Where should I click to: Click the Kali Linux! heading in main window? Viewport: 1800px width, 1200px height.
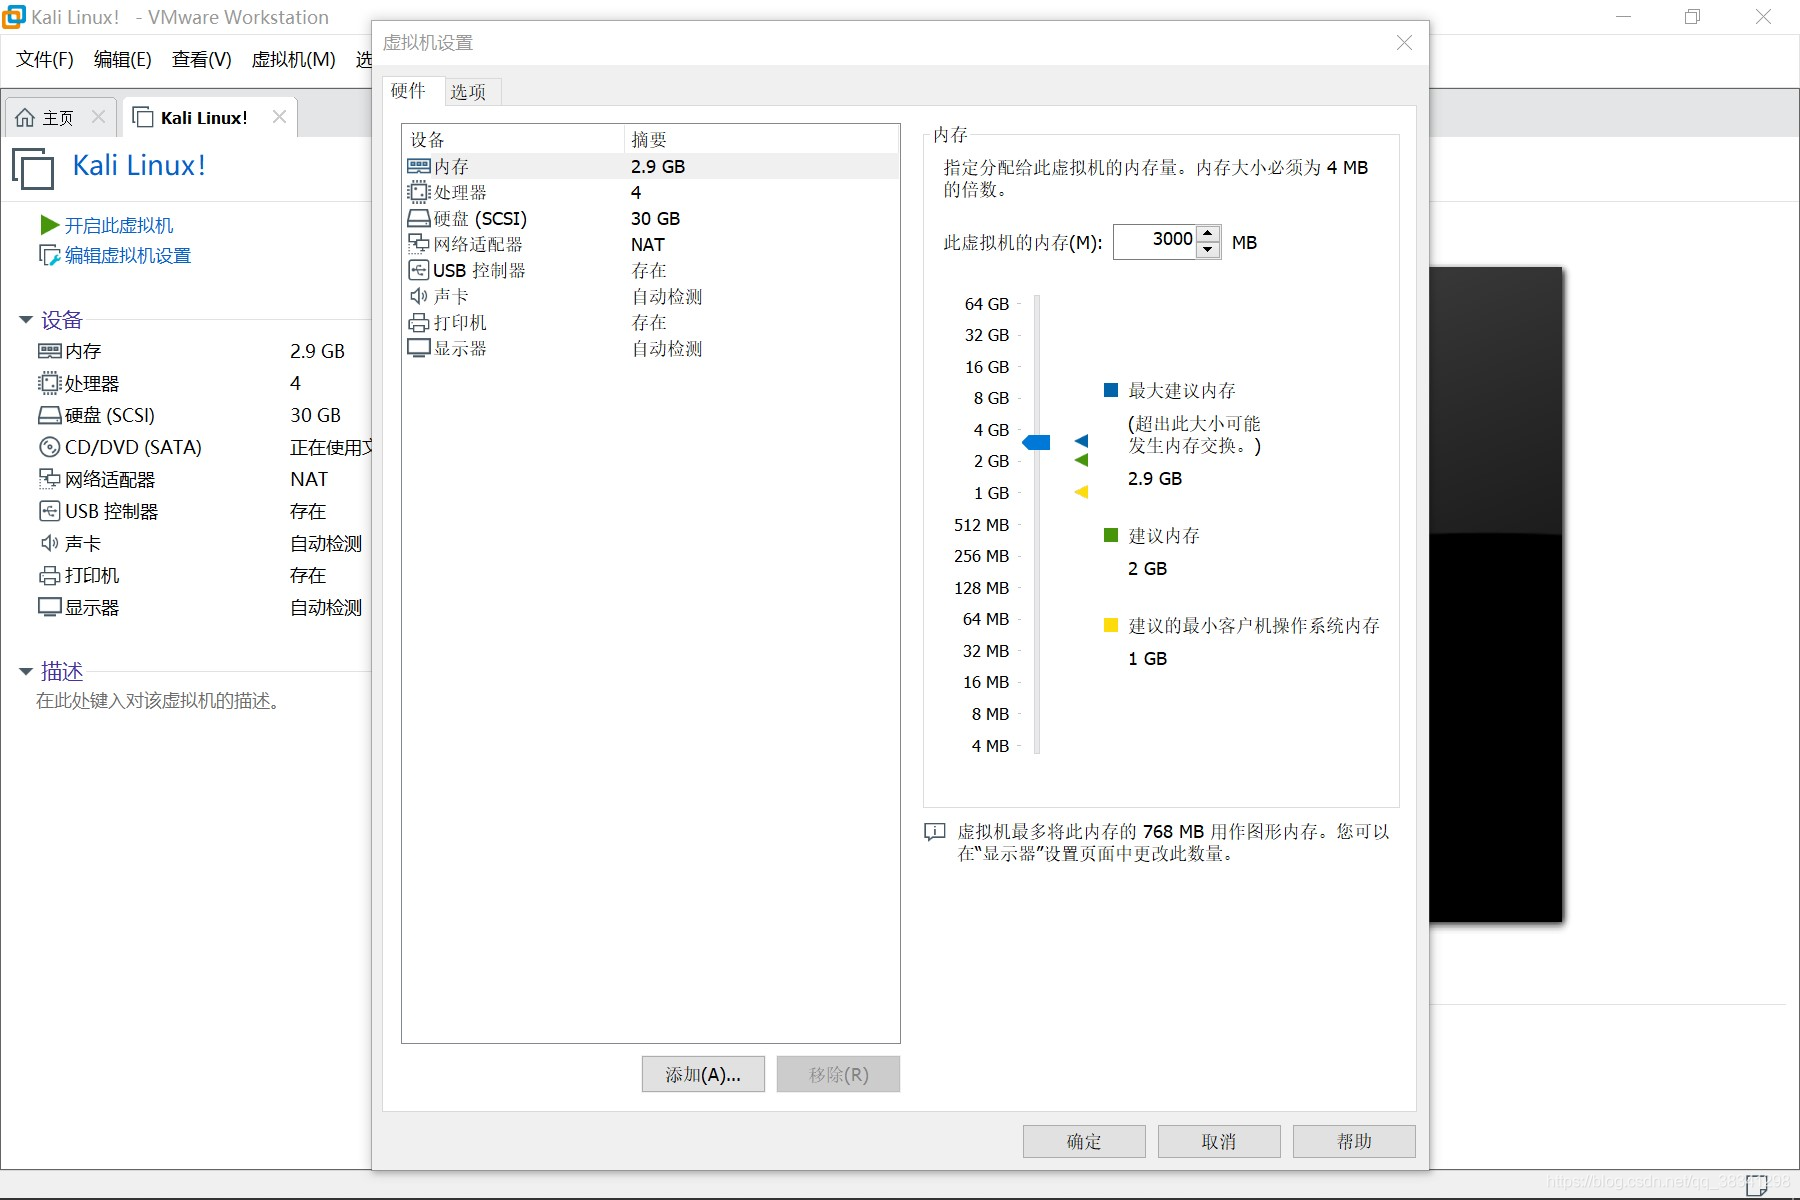(x=139, y=165)
